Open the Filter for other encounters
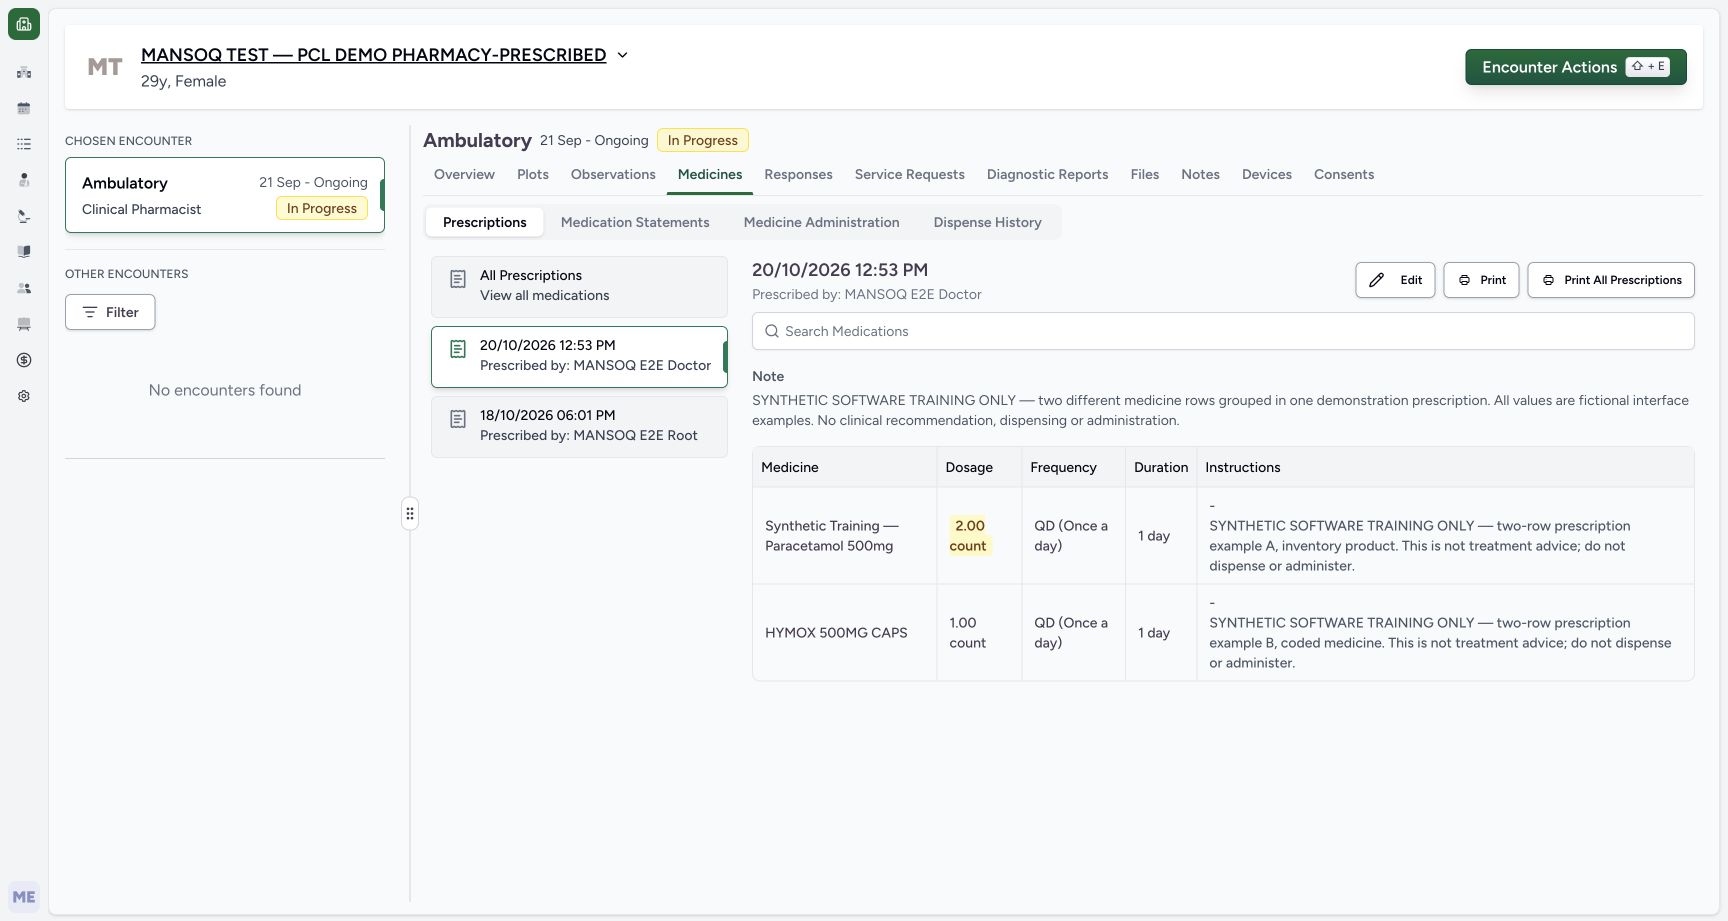Image resolution: width=1728 pixels, height=921 pixels. [110, 312]
